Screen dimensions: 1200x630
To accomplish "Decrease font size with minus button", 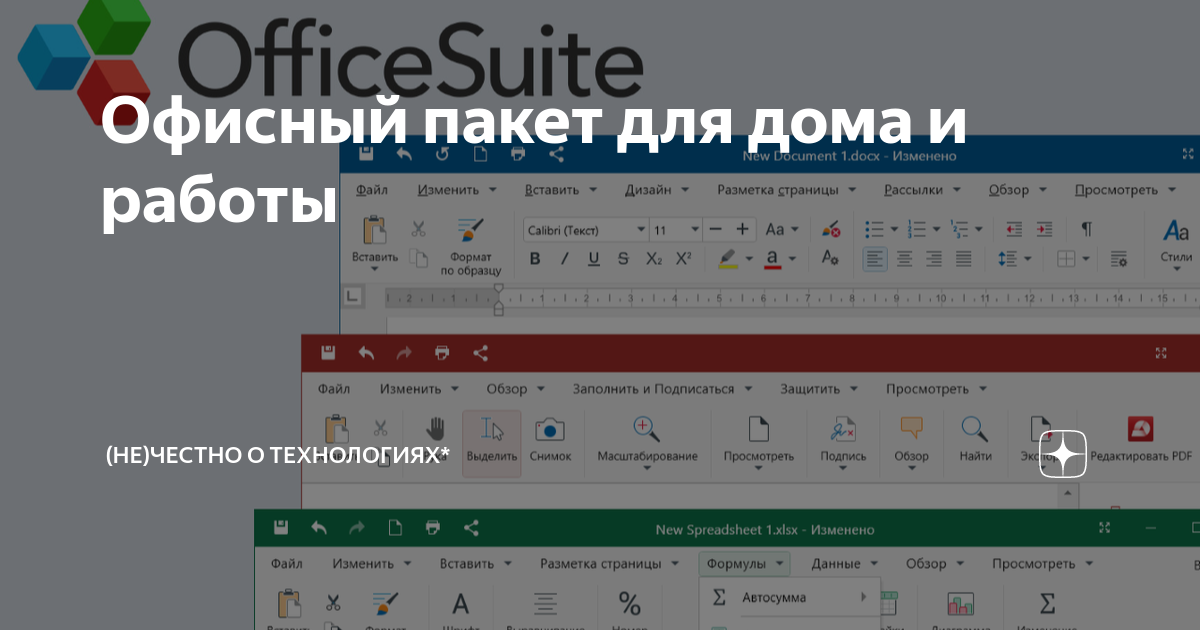I will pyautogui.click(x=715, y=229).
